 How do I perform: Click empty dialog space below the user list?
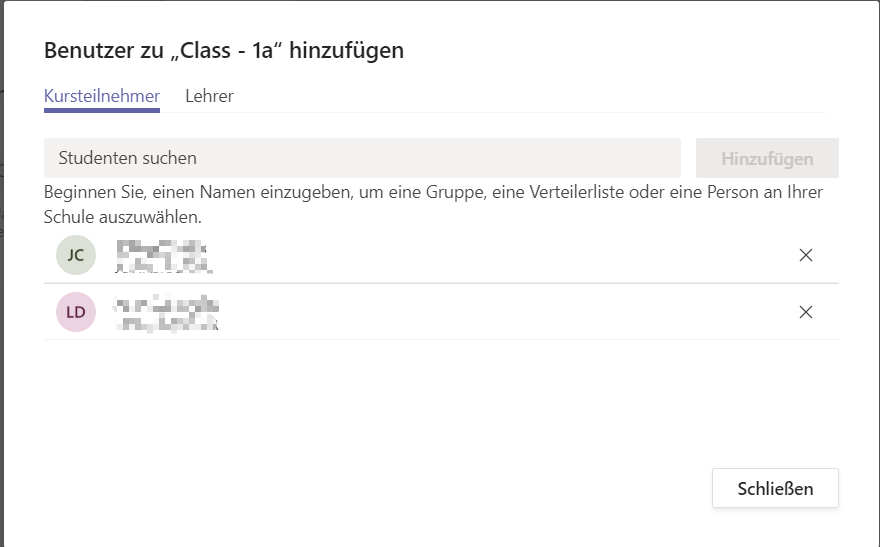click(x=400, y=410)
